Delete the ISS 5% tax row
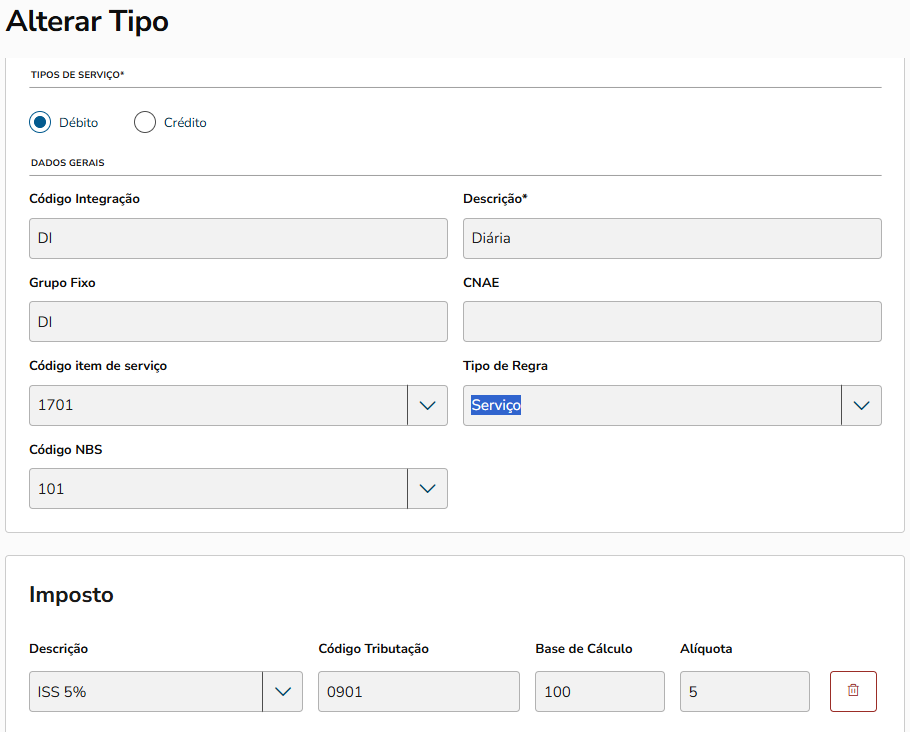 click(853, 691)
